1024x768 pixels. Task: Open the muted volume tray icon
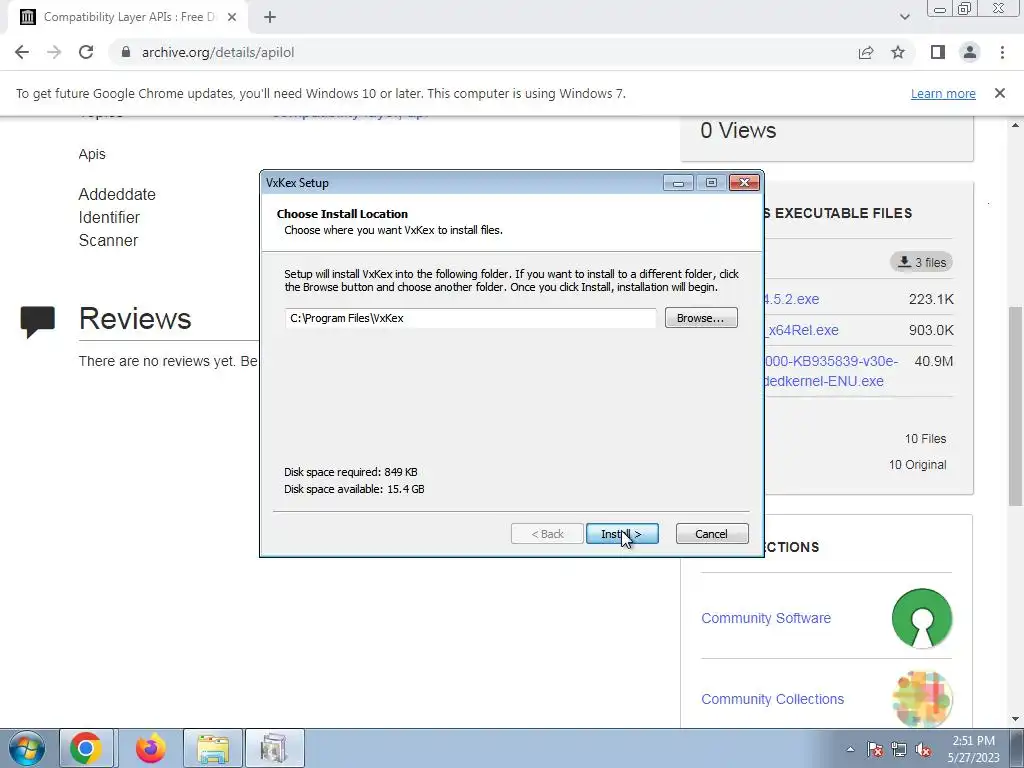923,749
